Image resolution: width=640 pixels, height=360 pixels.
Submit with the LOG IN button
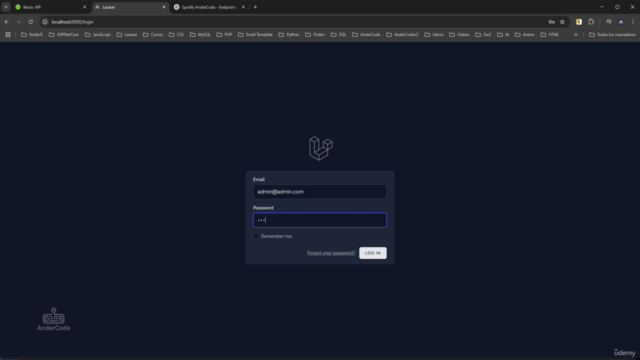pos(373,253)
